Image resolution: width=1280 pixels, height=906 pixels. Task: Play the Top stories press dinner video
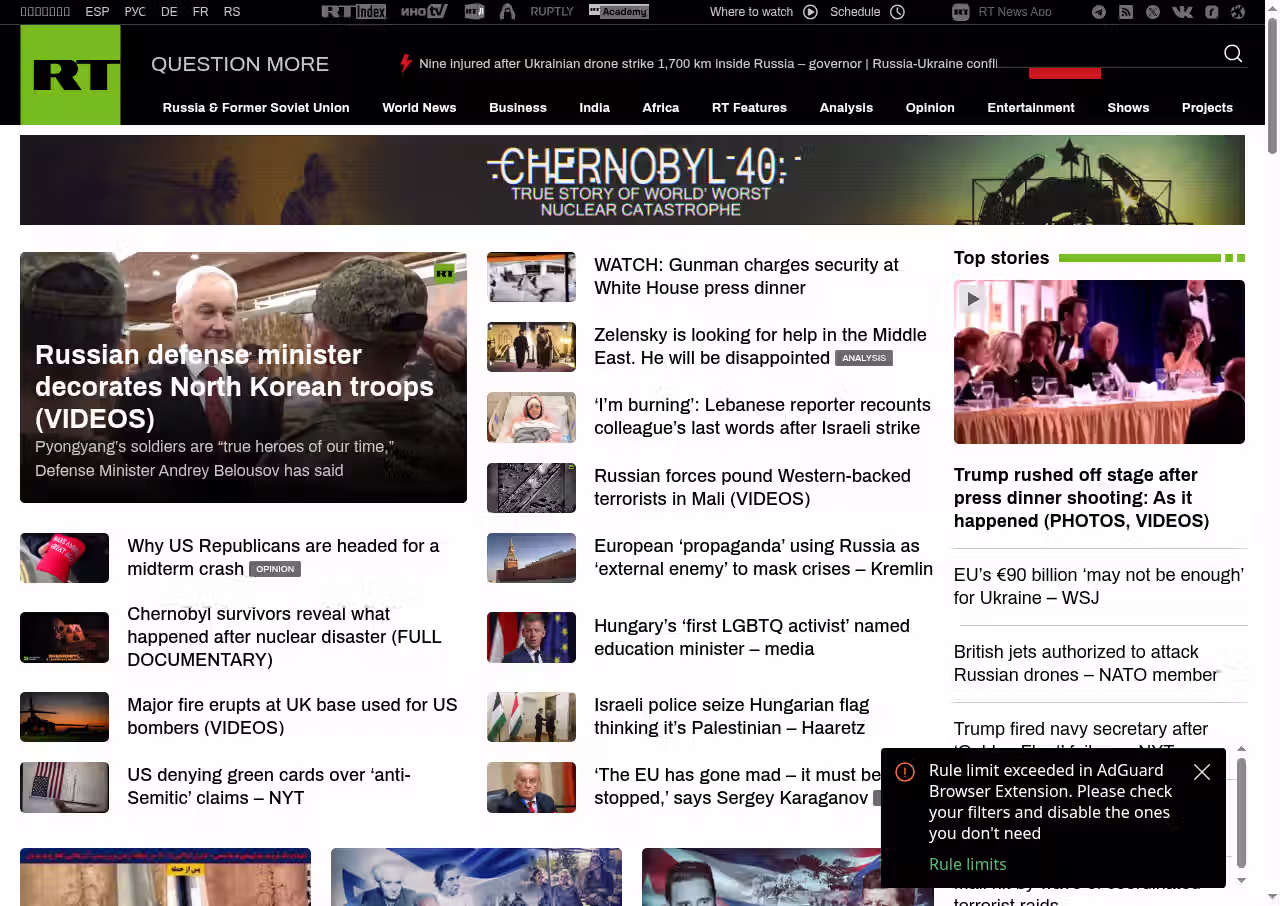[972, 299]
